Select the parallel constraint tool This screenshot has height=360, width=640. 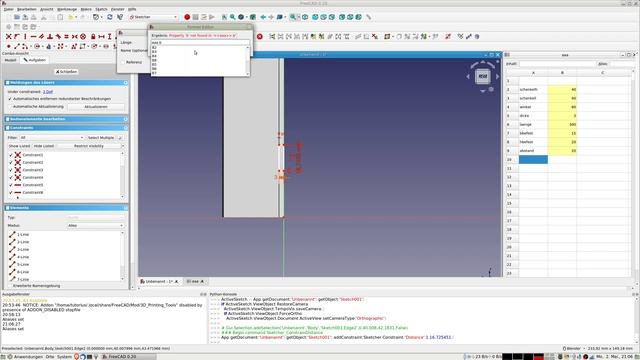tap(42, 37)
